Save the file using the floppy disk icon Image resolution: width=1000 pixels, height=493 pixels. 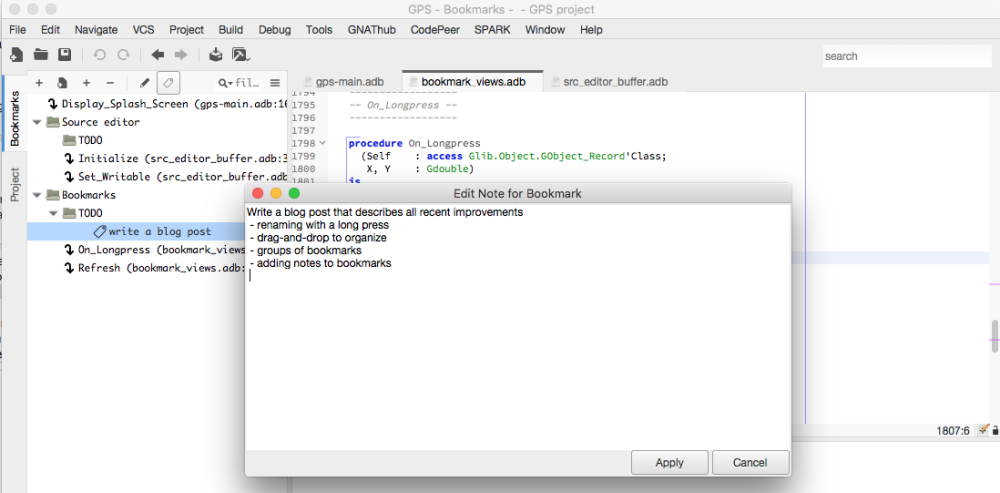(x=65, y=55)
